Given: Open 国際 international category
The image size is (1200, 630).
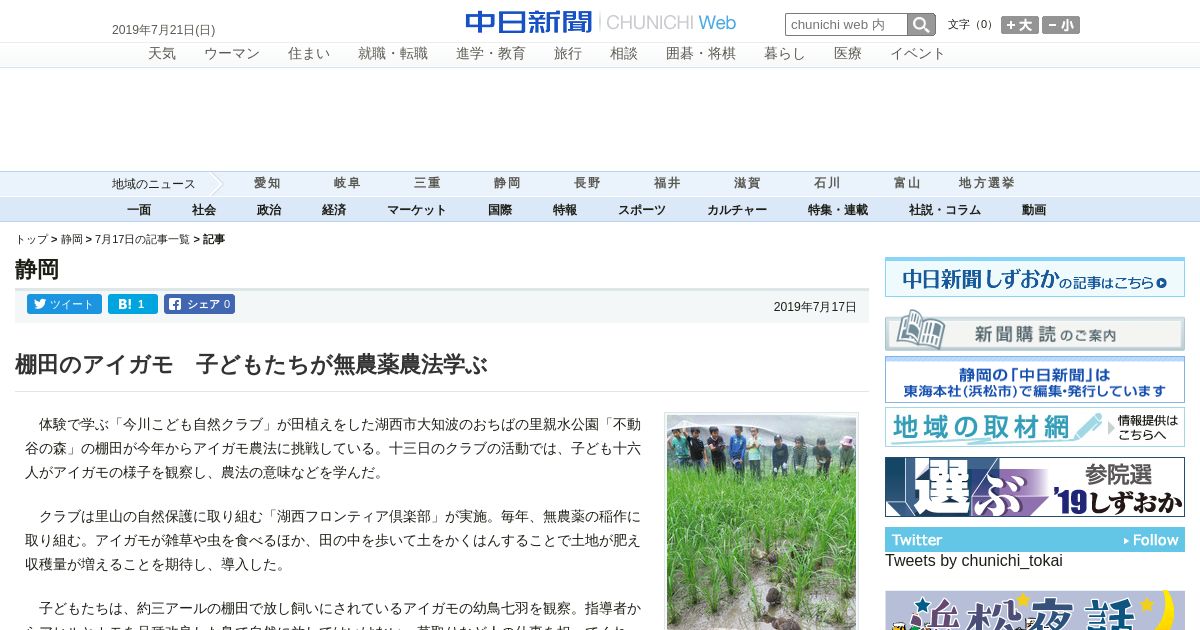Looking at the screenshot, I should [500, 210].
